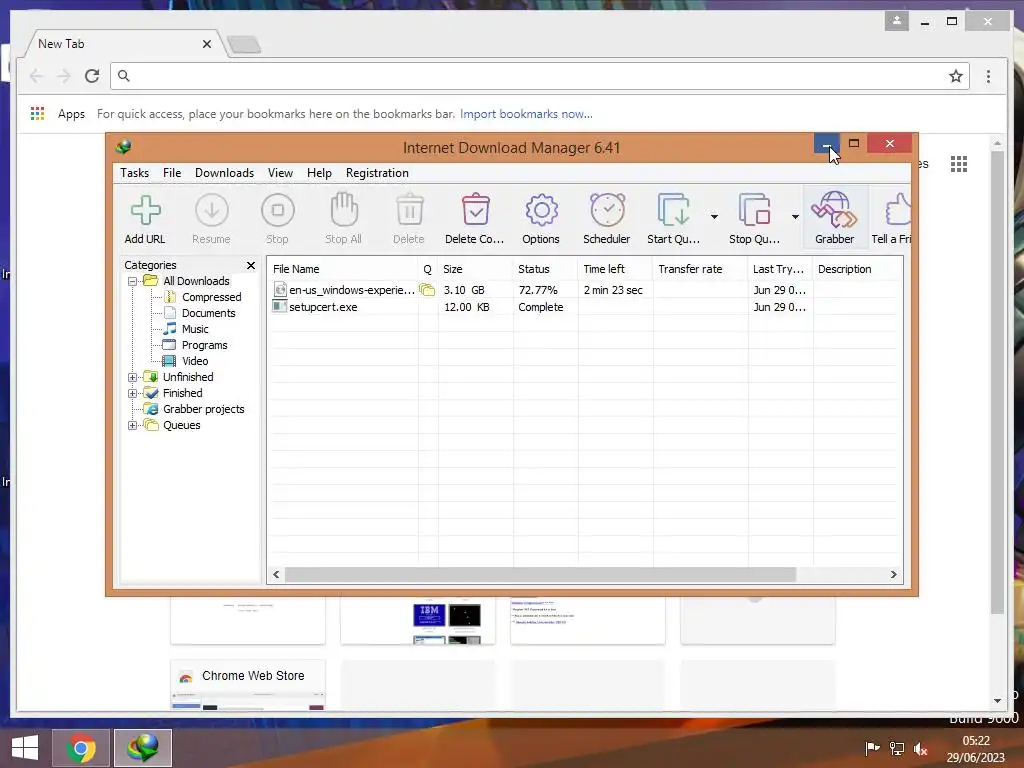Click the Chrome taskbar icon
The height and width of the screenshot is (768, 1024).
click(x=81, y=748)
